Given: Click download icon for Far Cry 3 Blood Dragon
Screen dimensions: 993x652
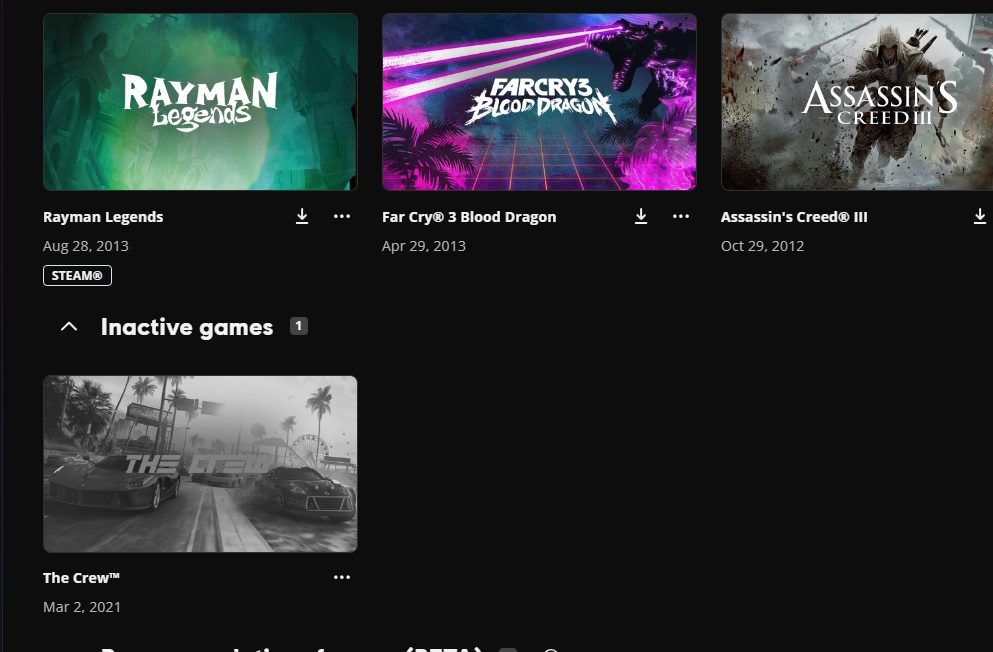Looking at the screenshot, I should click(641, 217).
